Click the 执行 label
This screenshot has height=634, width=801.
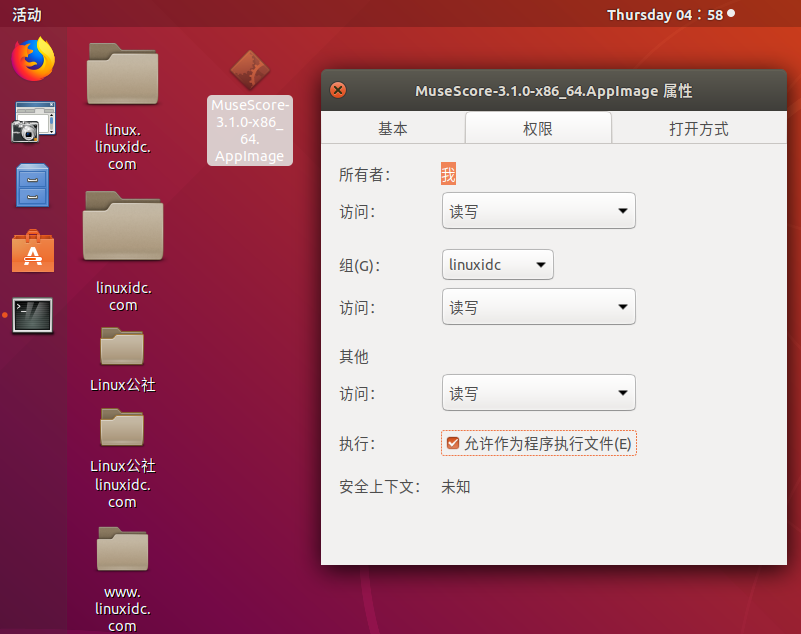357,443
